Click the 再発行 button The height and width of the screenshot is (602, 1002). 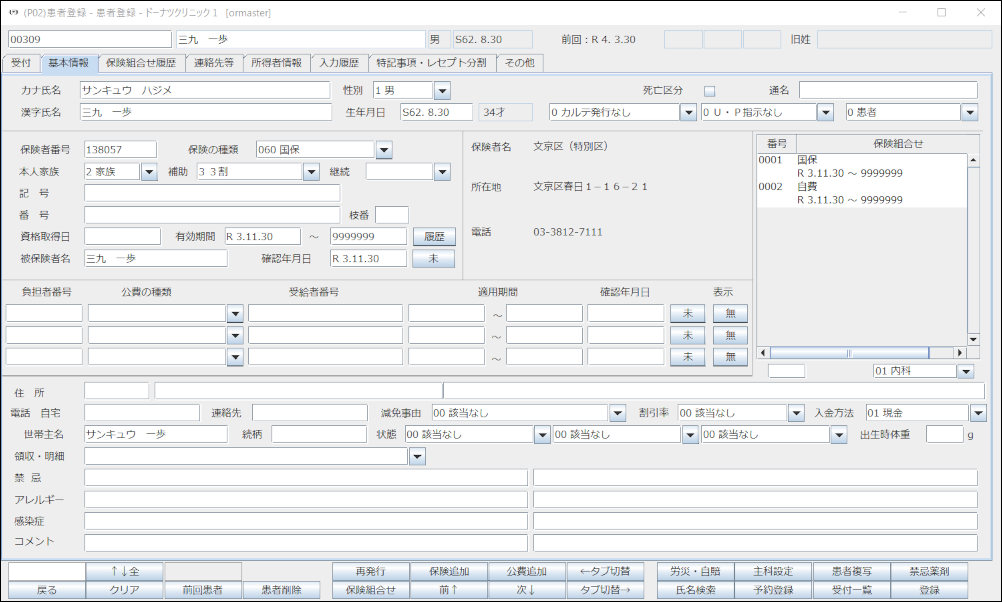tap(371, 571)
